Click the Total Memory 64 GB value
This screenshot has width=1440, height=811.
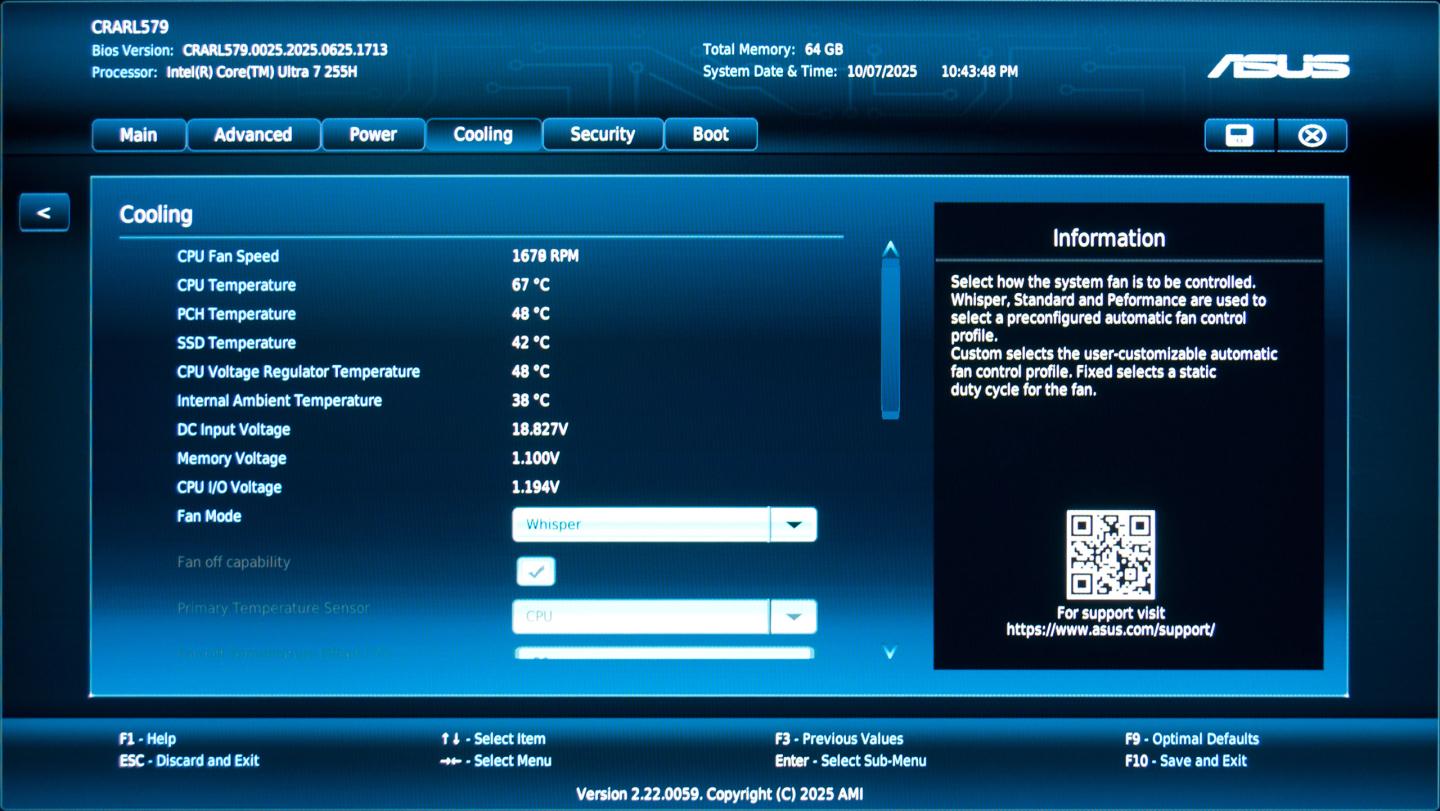pyautogui.click(x=824, y=49)
